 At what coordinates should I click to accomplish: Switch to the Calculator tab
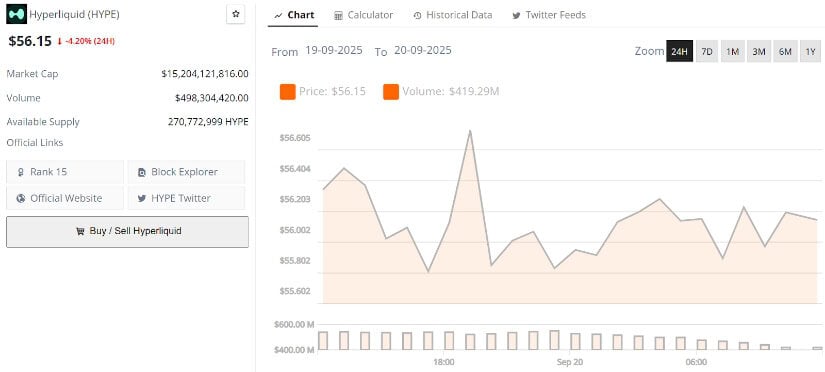[364, 15]
